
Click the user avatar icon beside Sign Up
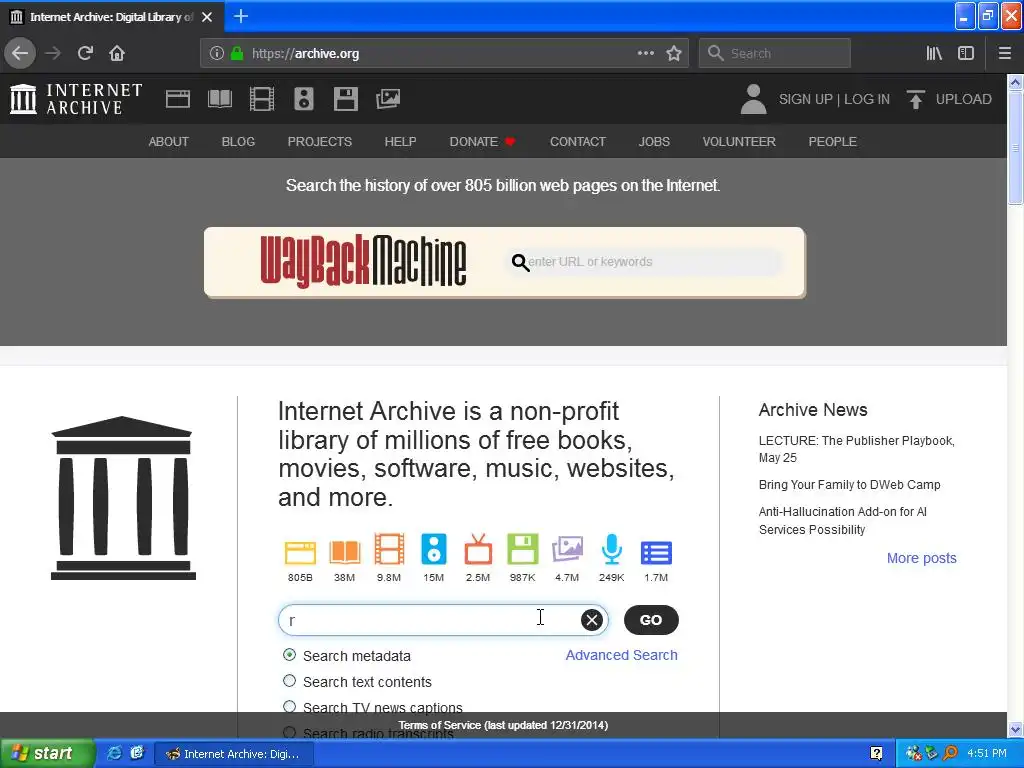tap(753, 99)
